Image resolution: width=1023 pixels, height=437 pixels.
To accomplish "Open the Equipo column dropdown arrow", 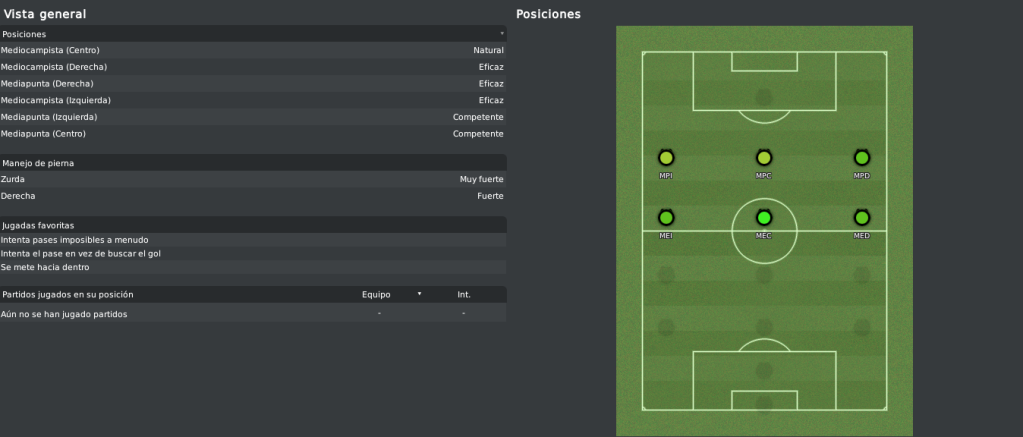I will point(419,294).
